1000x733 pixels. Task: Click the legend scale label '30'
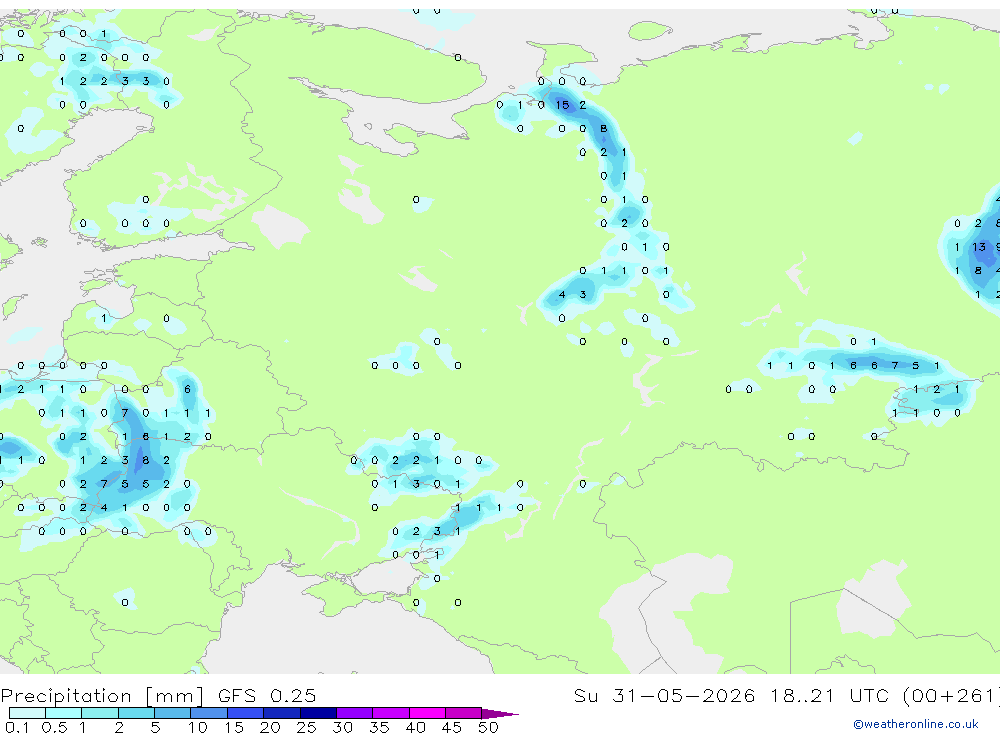[x=342, y=727]
